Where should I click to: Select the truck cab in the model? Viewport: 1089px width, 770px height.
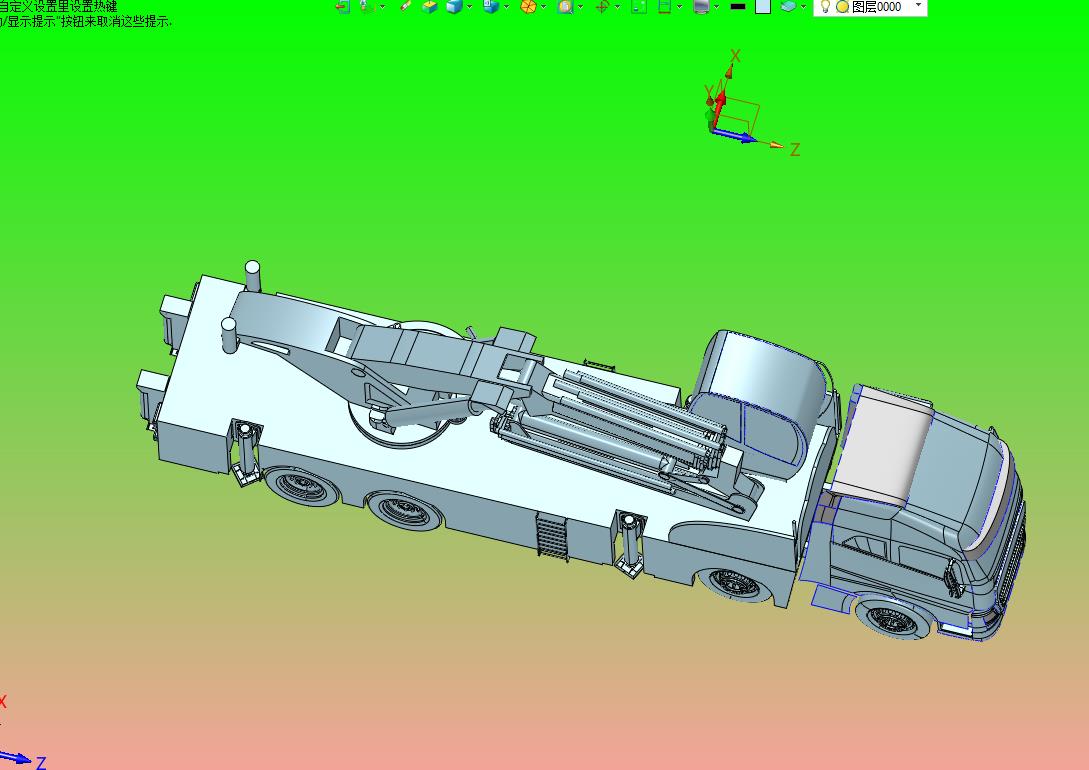[x=924, y=514]
